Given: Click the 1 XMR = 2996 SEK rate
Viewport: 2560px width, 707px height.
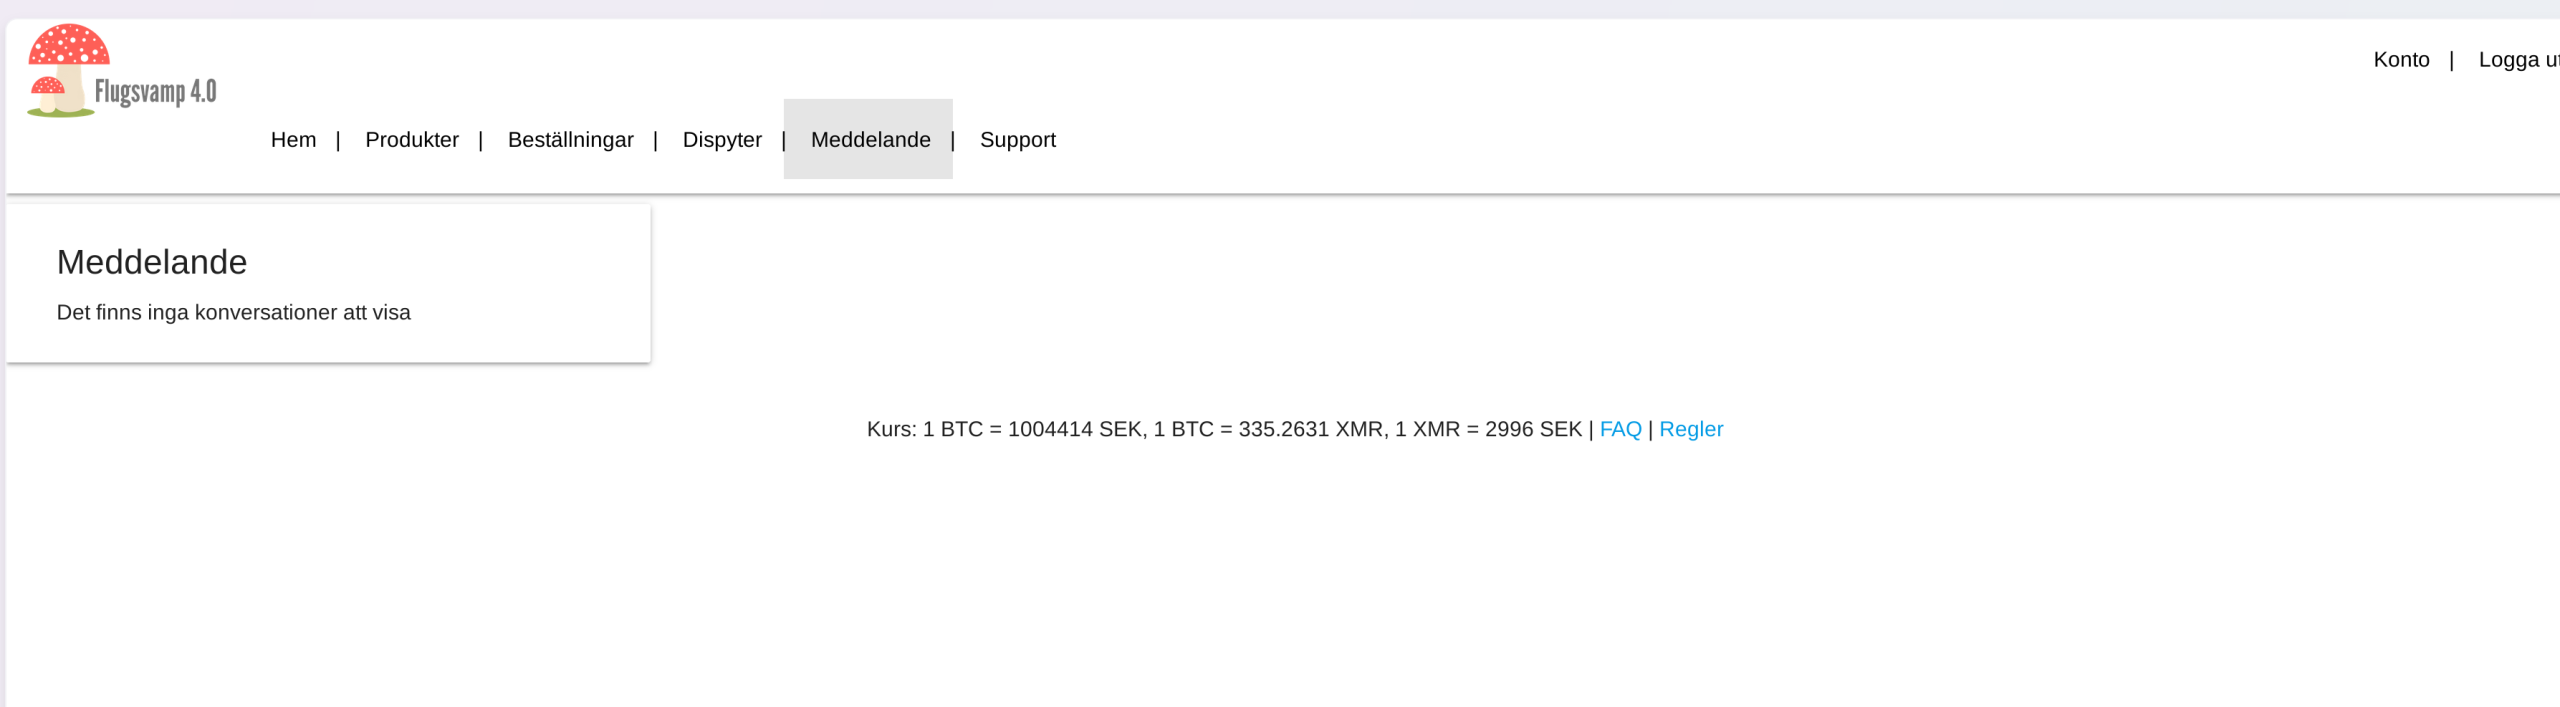Looking at the screenshot, I should coord(1488,429).
